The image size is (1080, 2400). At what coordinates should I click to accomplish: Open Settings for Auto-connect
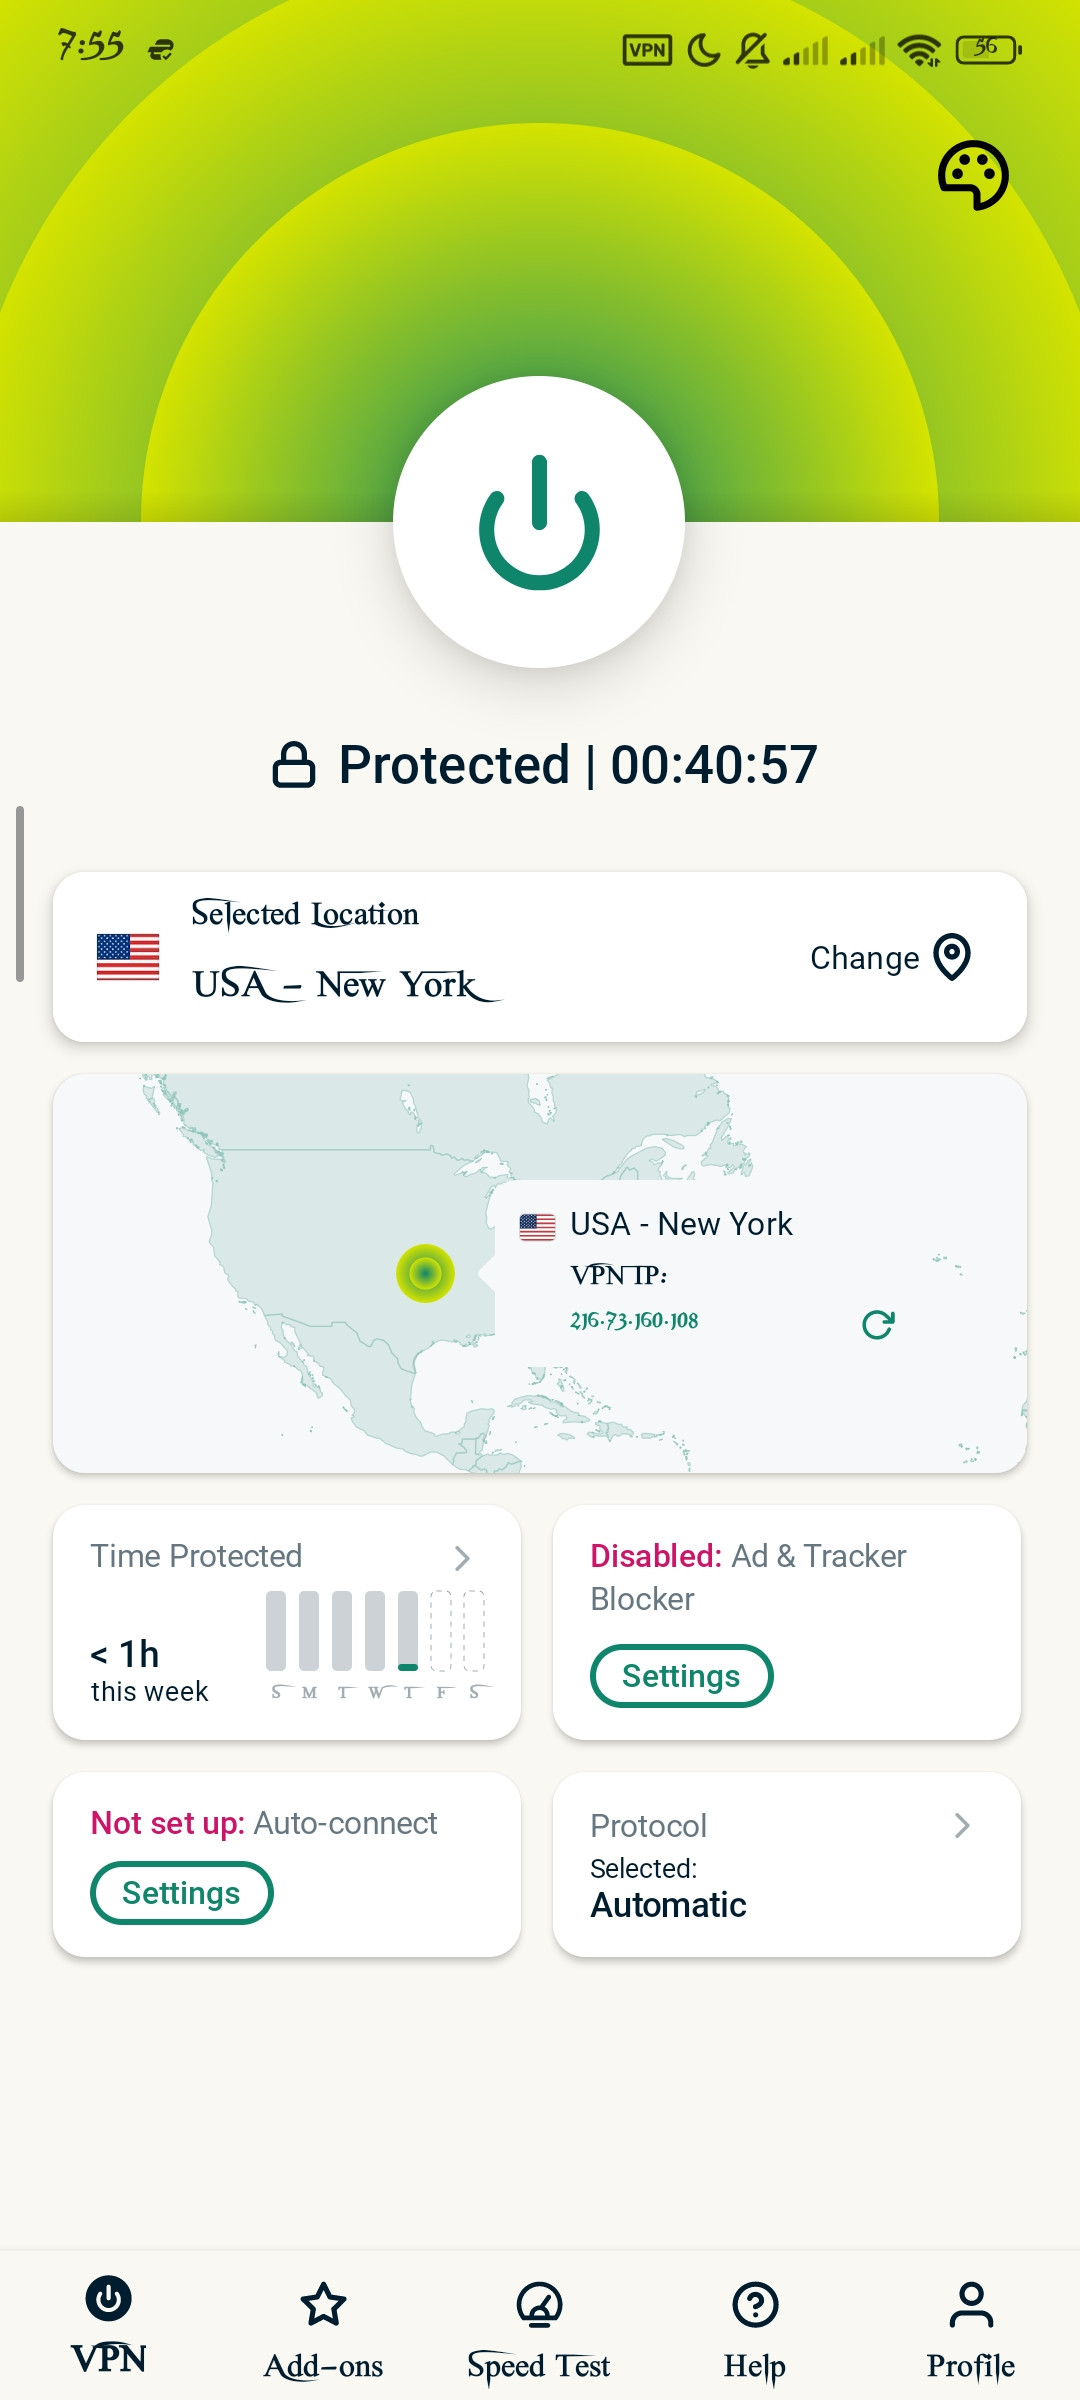click(x=181, y=1893)
